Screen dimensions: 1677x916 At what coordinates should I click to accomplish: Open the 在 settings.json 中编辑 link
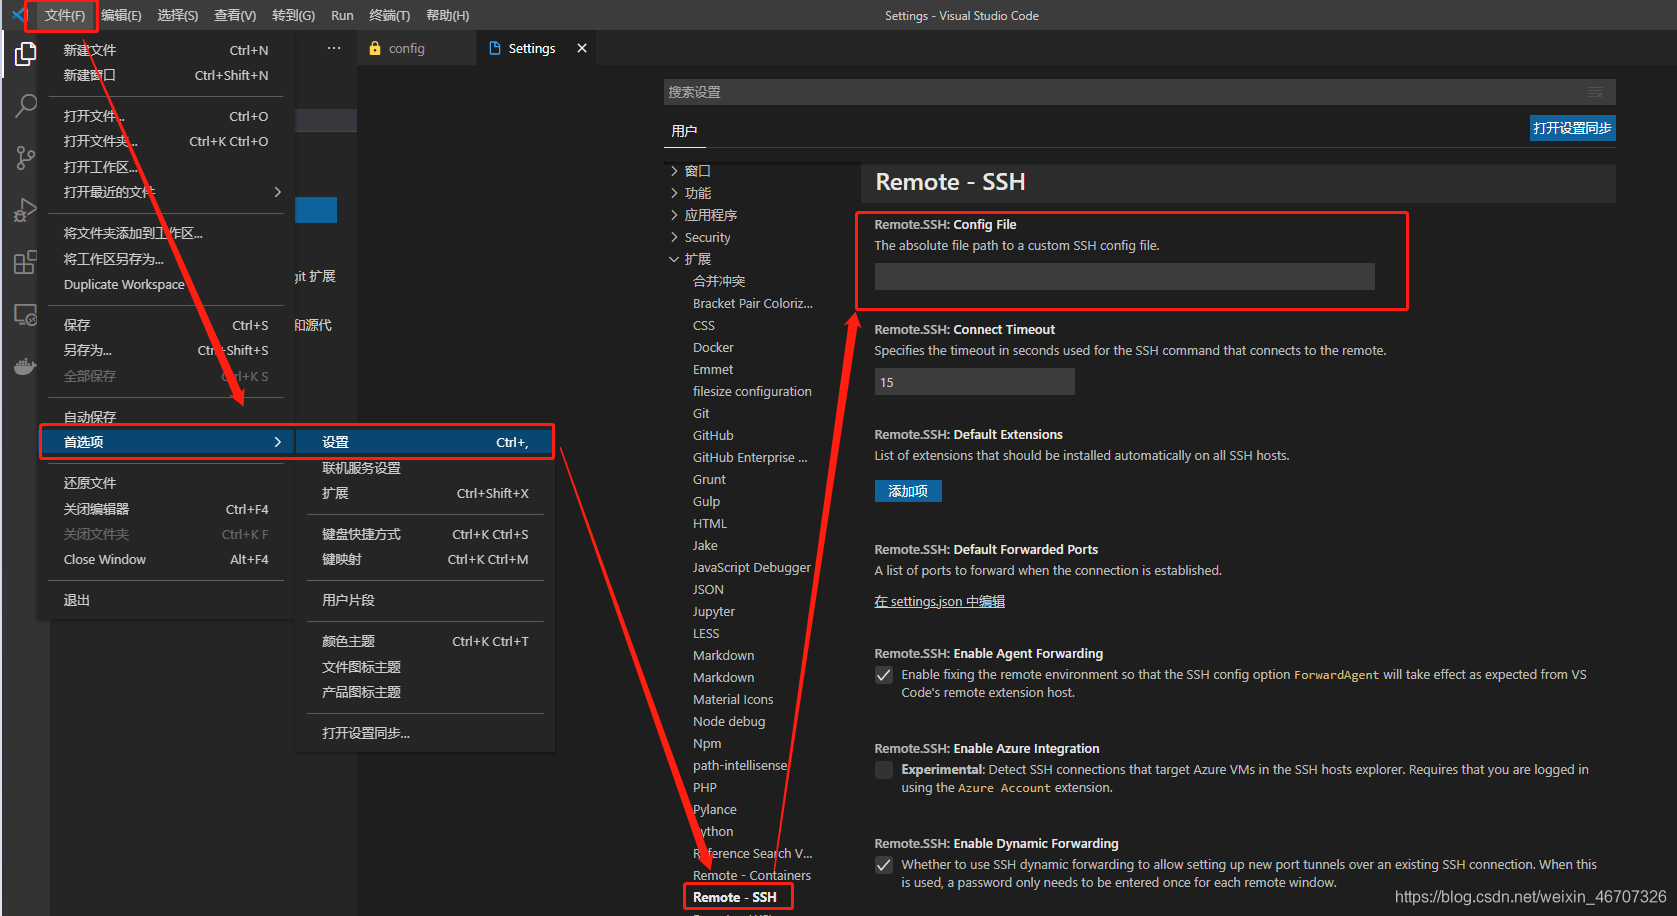click(x=939, y=601)
